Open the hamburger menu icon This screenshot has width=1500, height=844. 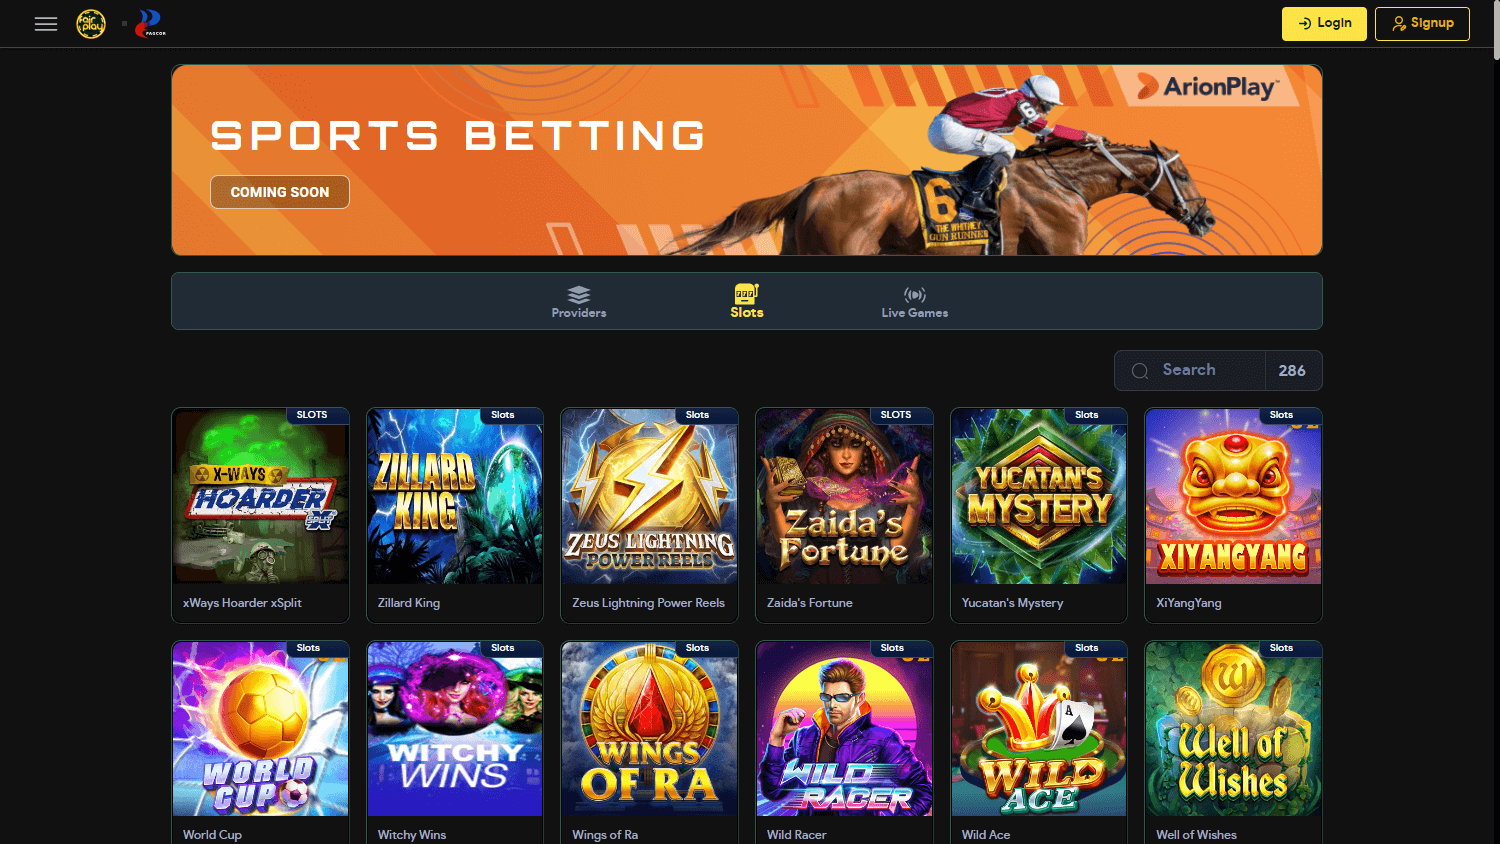click(x=46, y=24)
